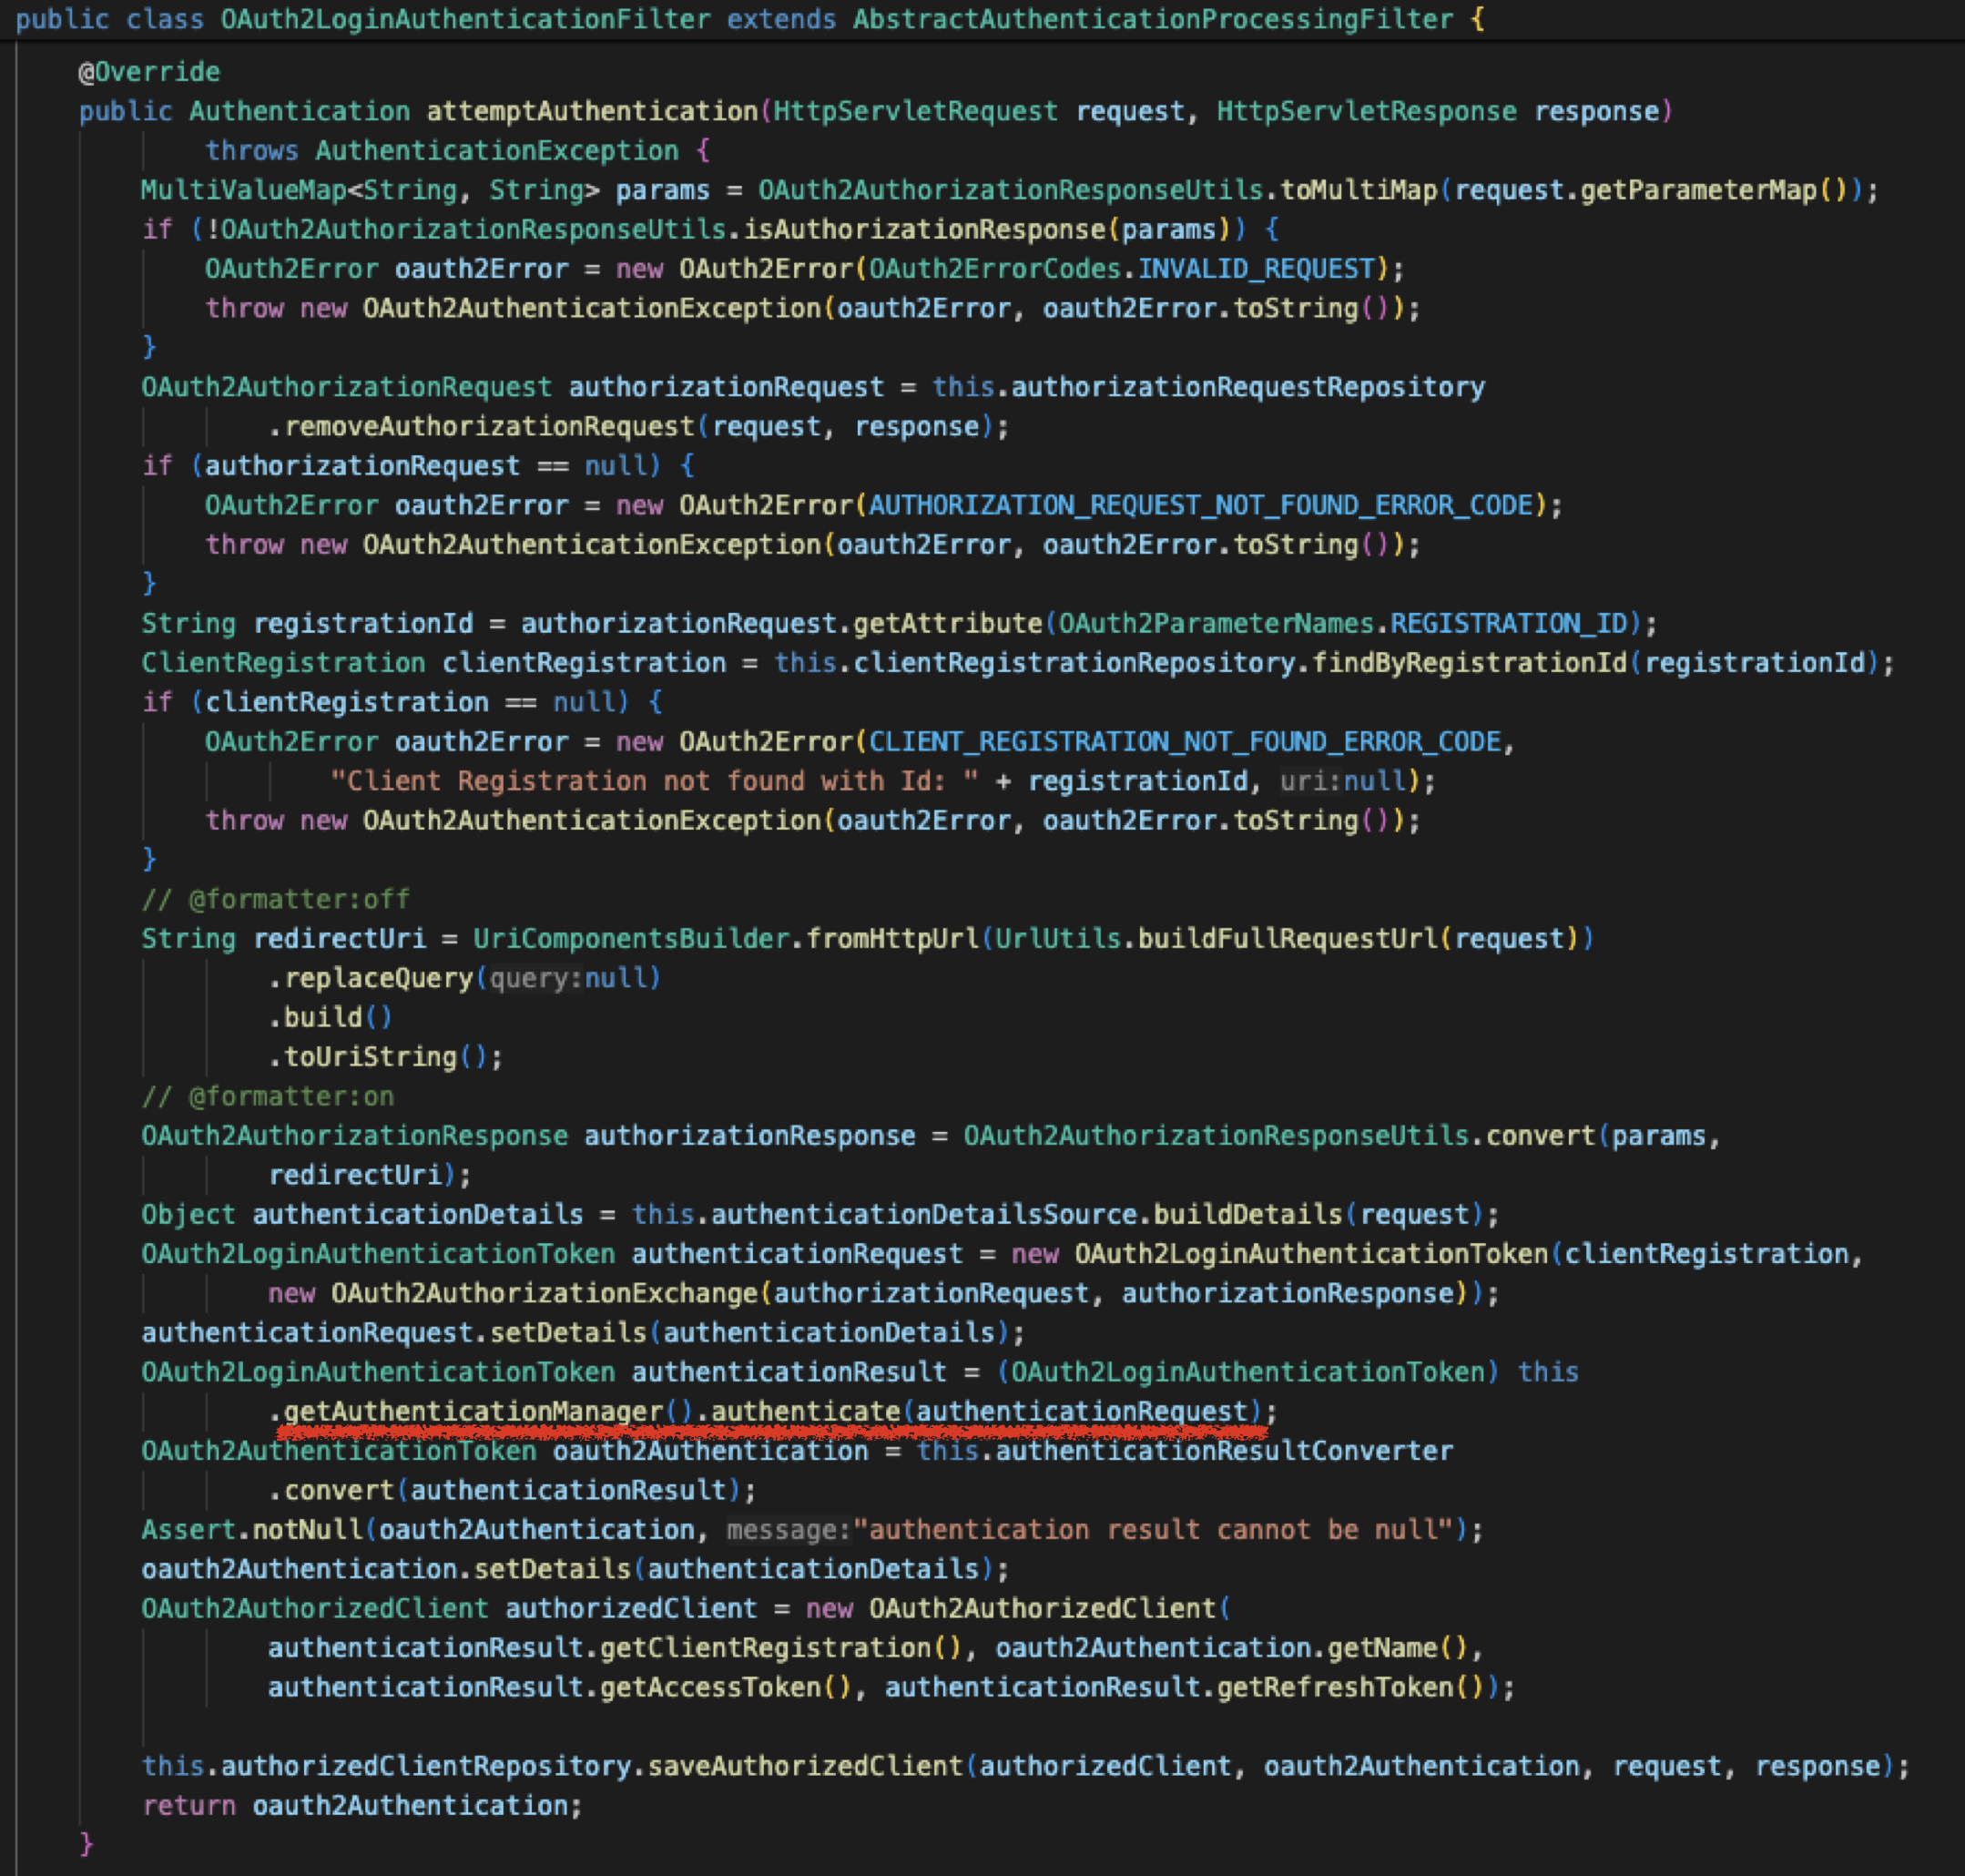Viewport: 1965px width, 1876px height.
Task: Click the getAccessToken method call
Action: pos(711,1687)
